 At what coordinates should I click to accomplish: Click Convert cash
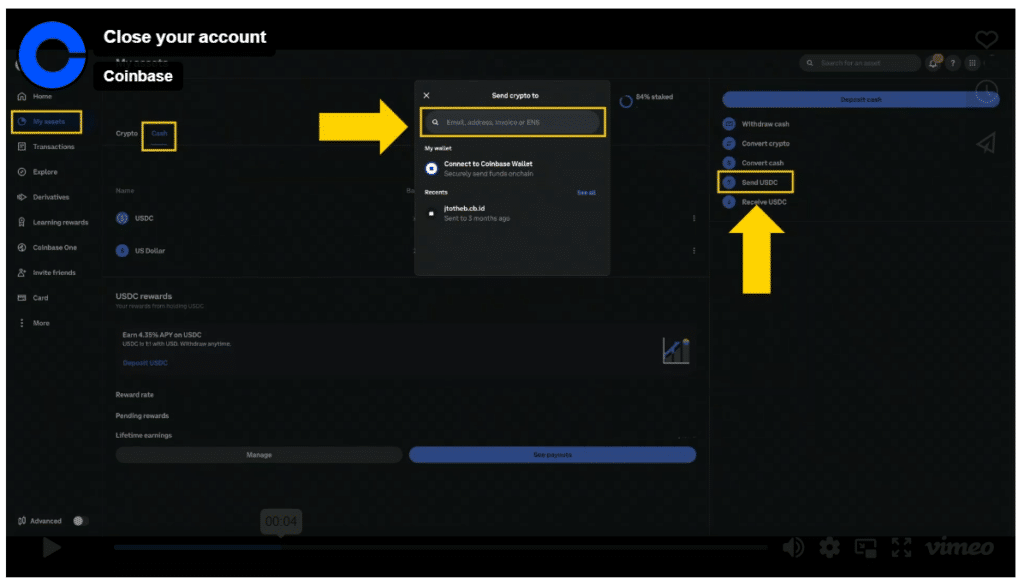click(754, 163)
